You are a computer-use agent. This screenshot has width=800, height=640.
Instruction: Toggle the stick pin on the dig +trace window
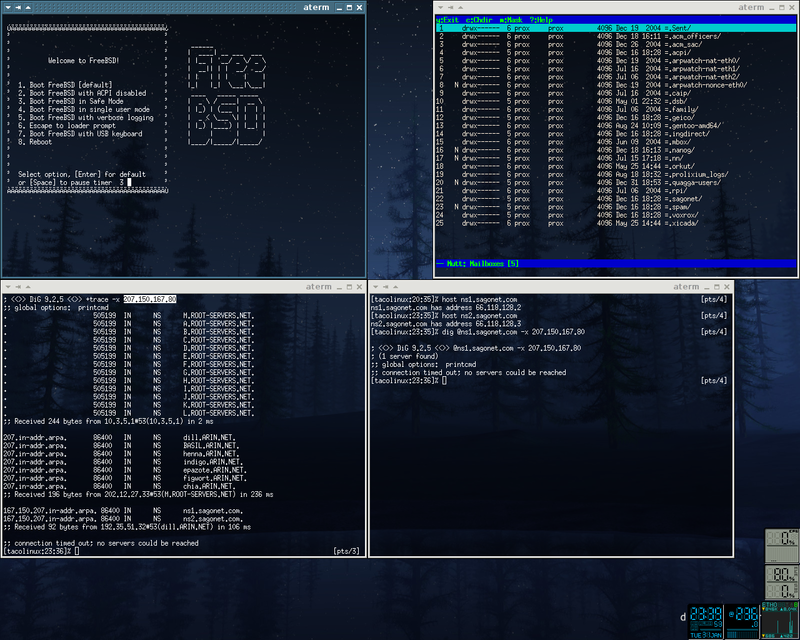point(18,287)
